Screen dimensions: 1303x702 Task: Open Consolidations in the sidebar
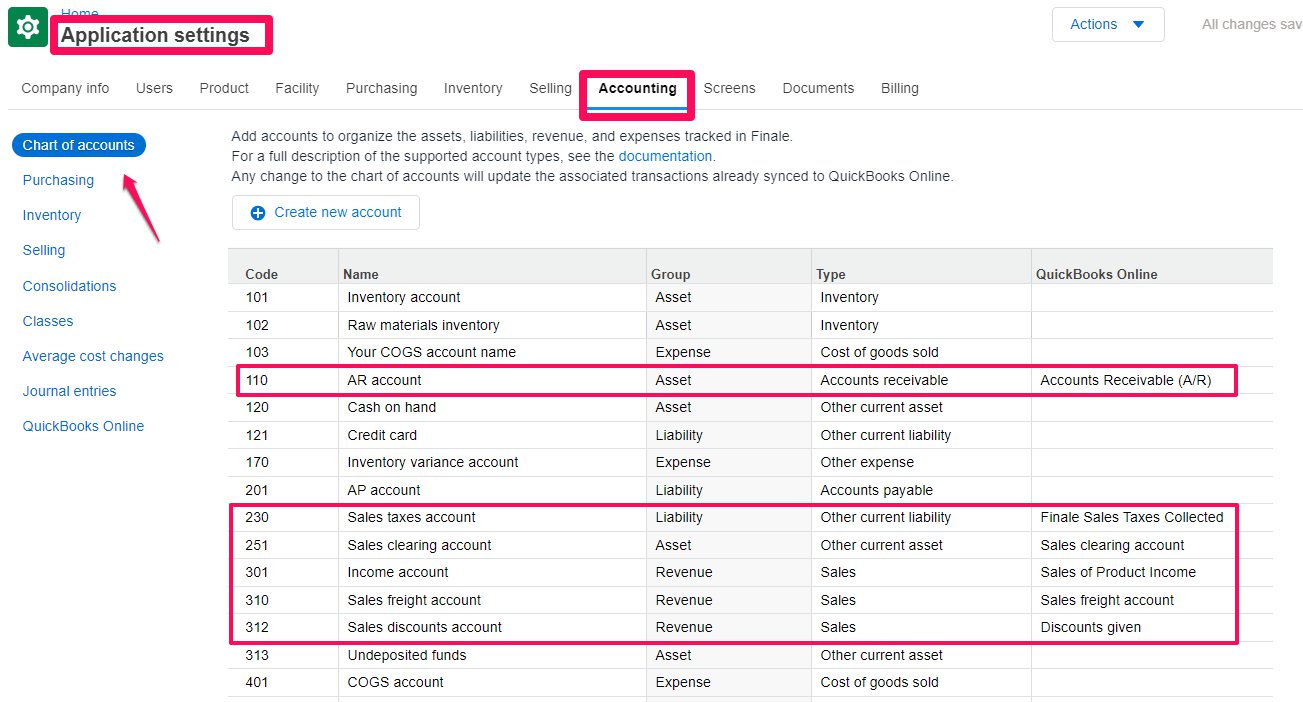(69, 286)
